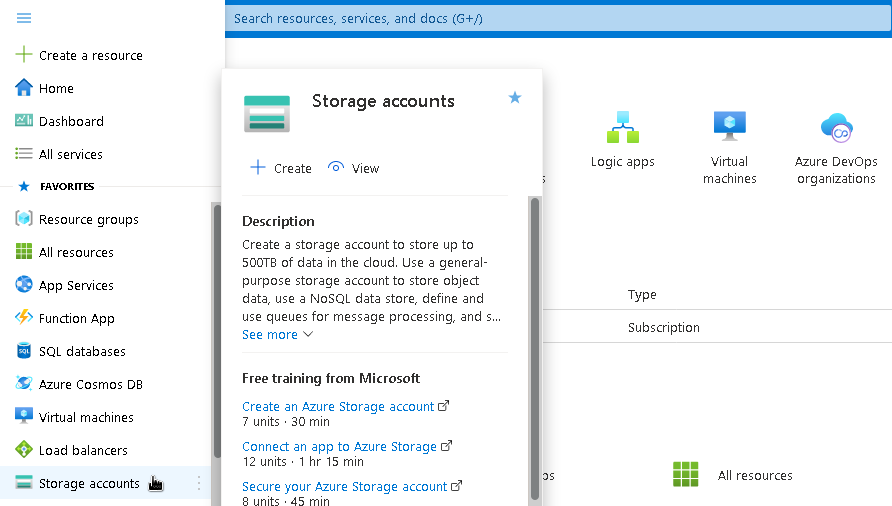Click the Azure DevOps organizations label
This screenshot has width=892, height=506.
coord(836,170)
